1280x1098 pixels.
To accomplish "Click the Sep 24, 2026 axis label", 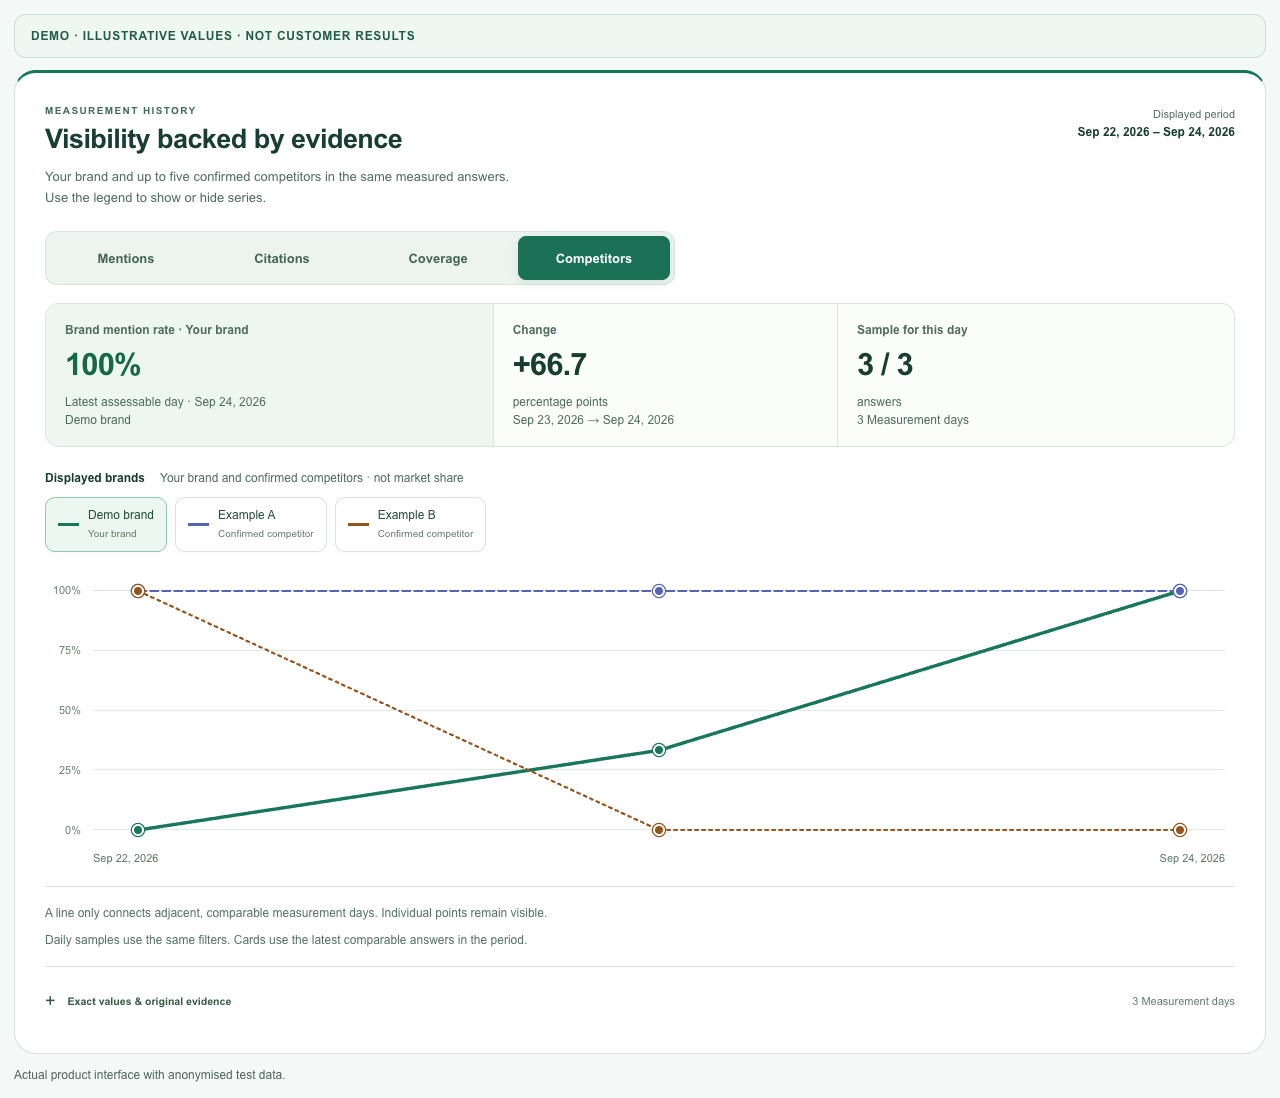I will tap(1192, 858).
